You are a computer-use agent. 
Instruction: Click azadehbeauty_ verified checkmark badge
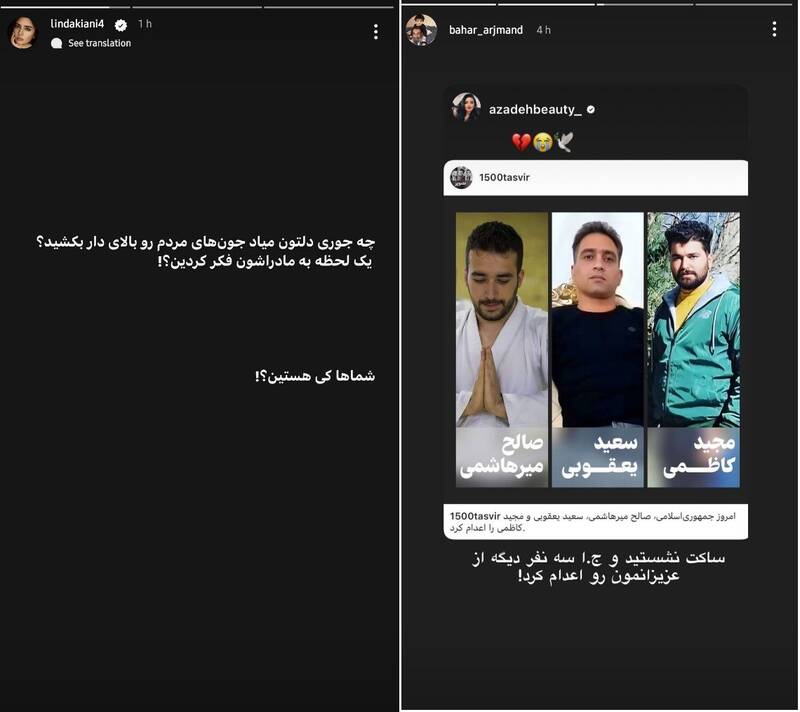pos(591,110)
